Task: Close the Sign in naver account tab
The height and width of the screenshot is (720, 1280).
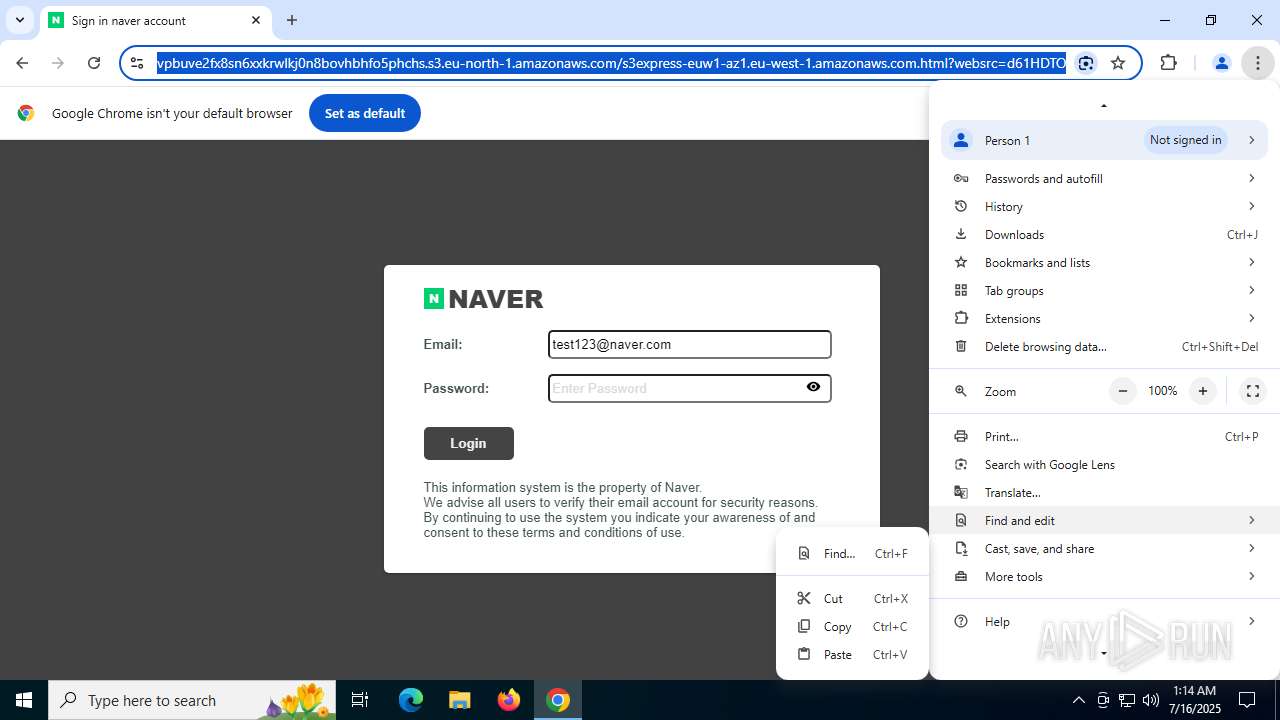Action: (x=256, y=20)
